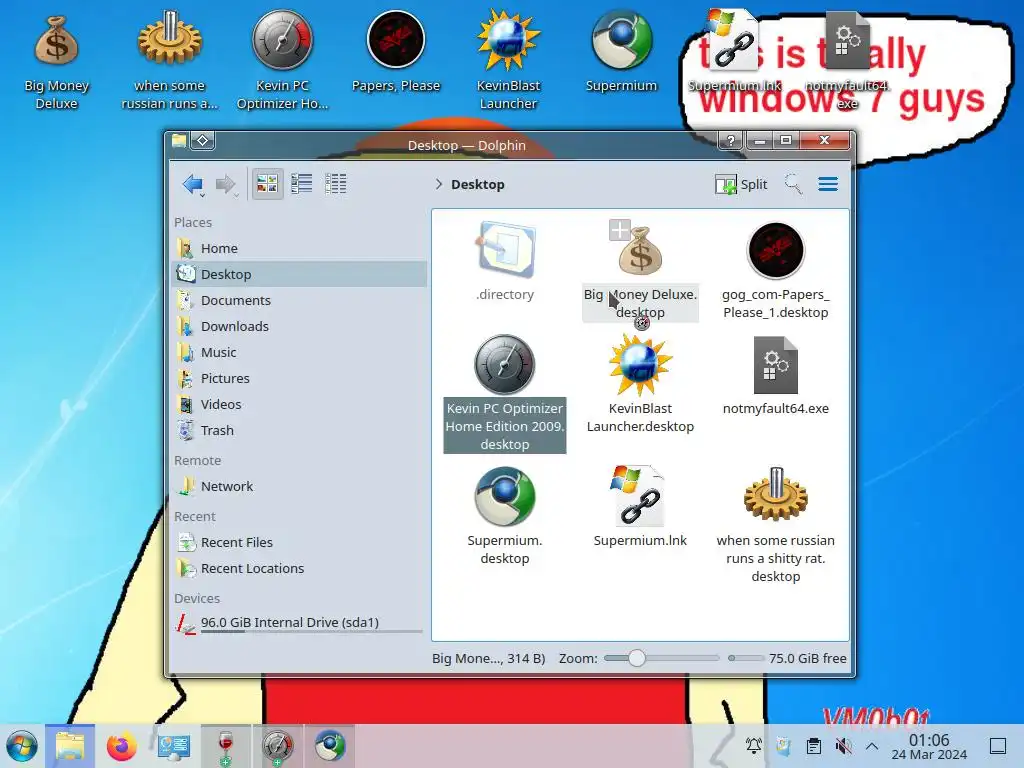This screenshot has height=768, width=1024.
Task: Open Supermium.lnk desktop shortcut
Action: (x=734, y=51)
